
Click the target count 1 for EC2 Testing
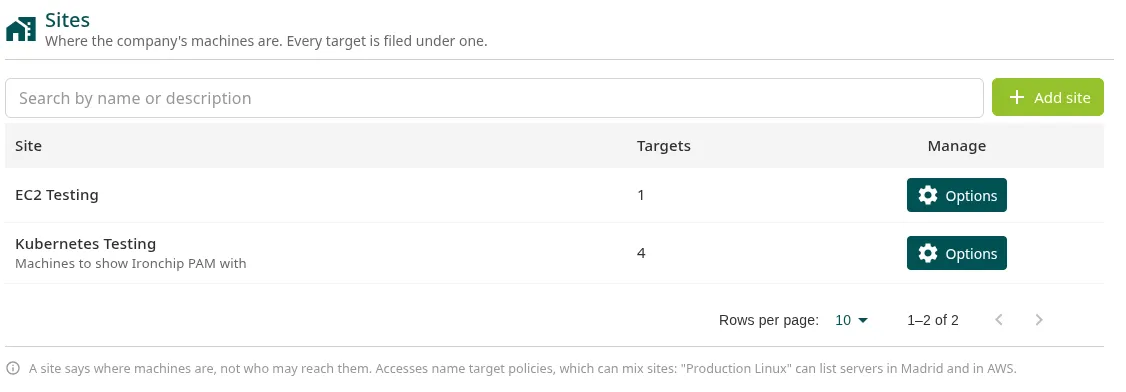(641, 195)
